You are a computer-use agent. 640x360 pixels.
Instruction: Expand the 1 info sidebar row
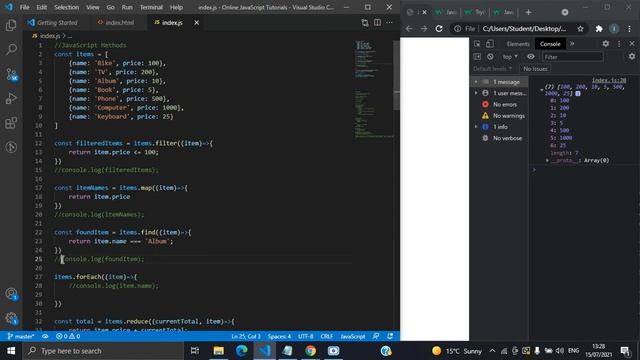pyautogui.click(x=476, y=127)
